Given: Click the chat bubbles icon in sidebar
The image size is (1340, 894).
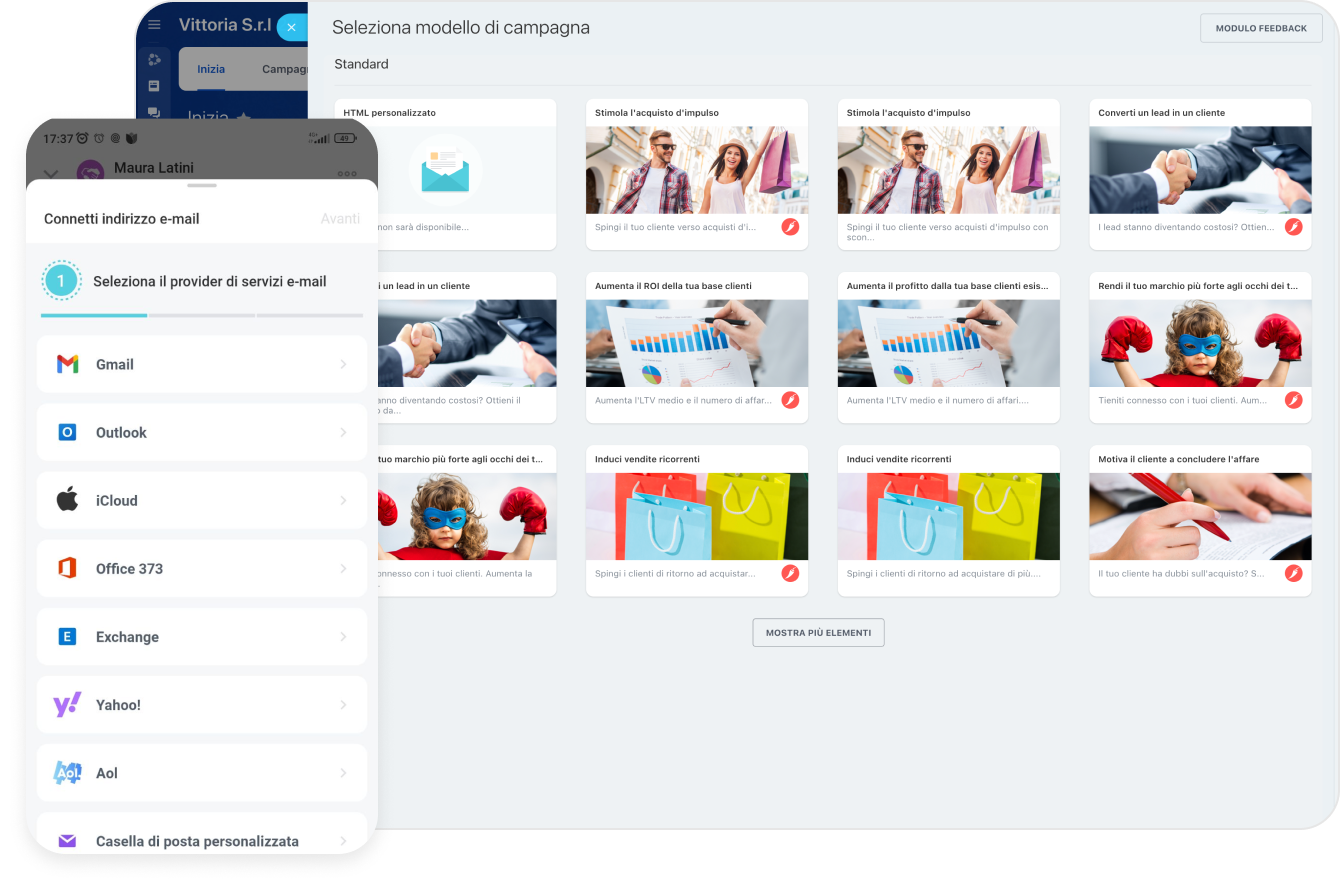Looking at the screenshot, I should [154, 113].
